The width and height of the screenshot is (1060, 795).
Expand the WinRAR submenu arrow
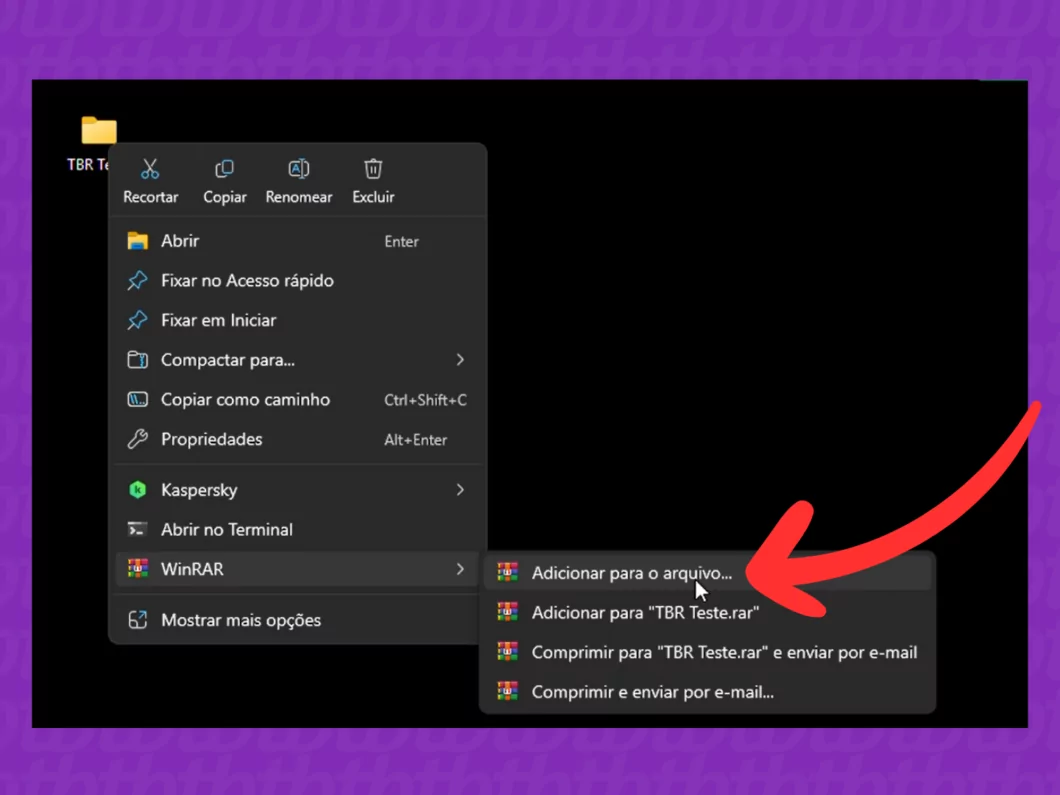460,569
